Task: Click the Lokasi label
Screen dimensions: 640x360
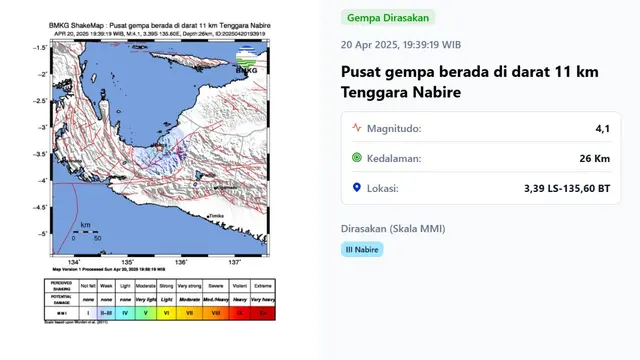Action: coord(382,188)
